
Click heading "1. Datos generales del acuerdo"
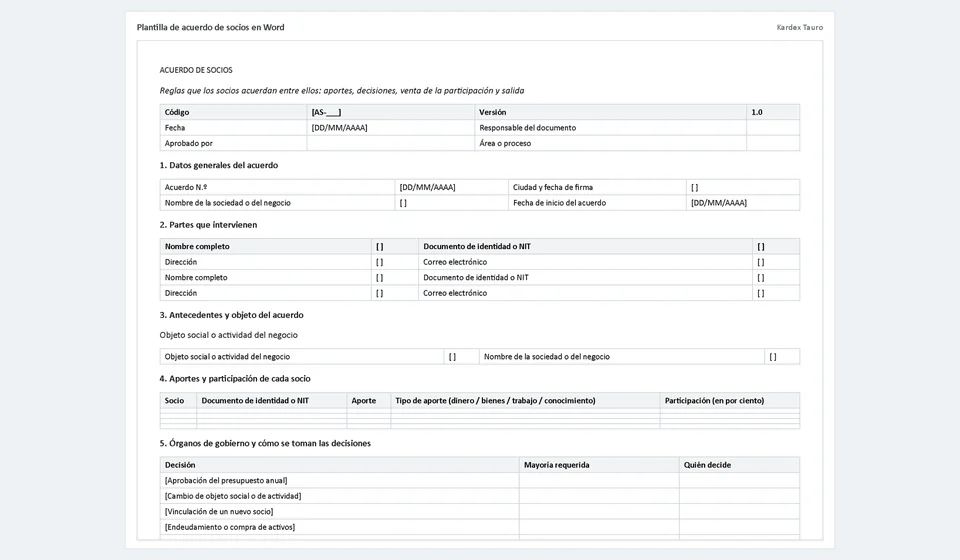click(x=219, y=165)
